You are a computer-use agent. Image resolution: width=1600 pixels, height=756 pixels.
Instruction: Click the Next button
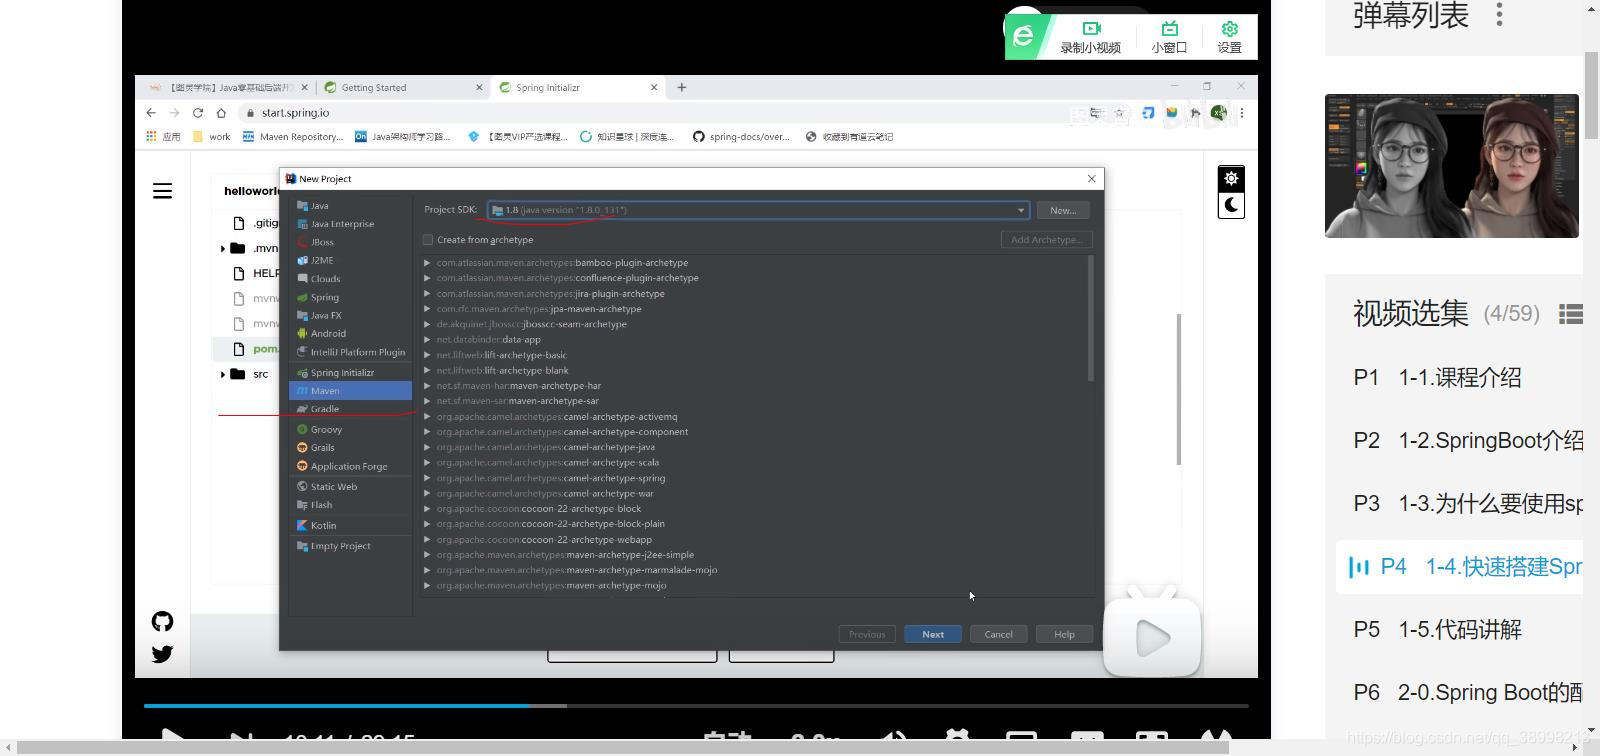[933, 634]
